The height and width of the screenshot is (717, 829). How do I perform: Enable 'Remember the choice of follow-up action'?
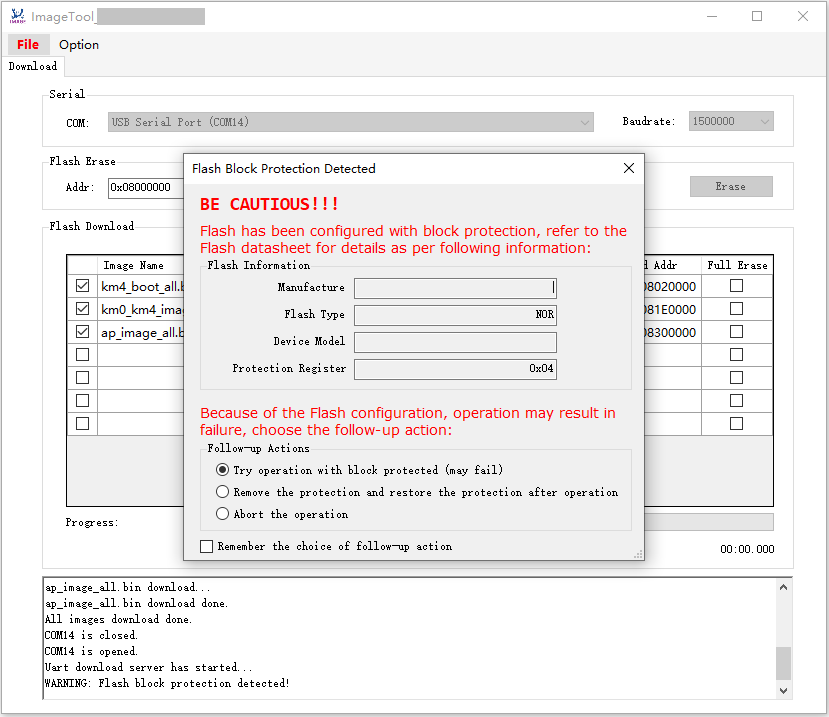(x=207, y=546)
